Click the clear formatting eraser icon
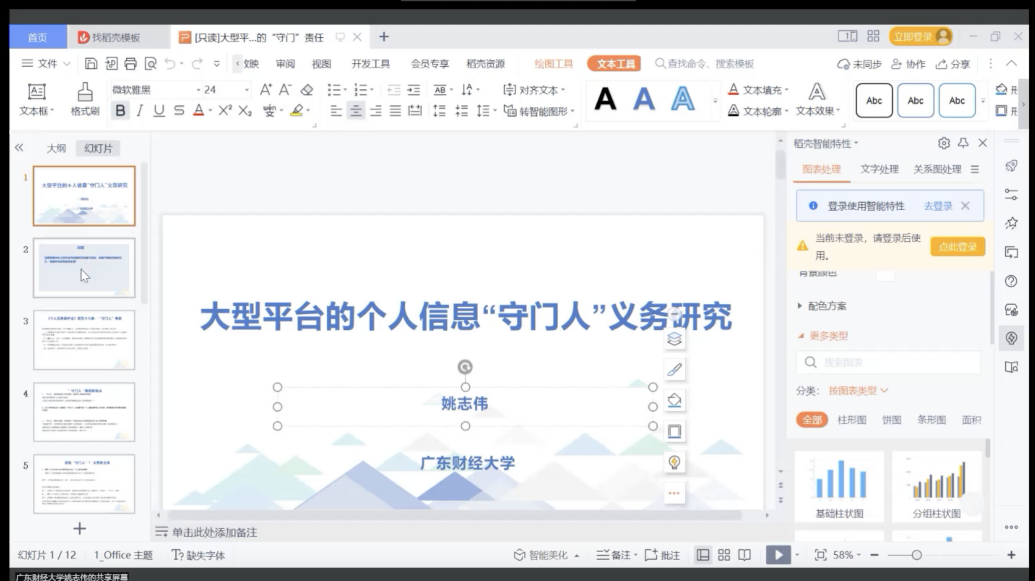The height and width of the screenshot is (581, 1035). pos(307,90)
